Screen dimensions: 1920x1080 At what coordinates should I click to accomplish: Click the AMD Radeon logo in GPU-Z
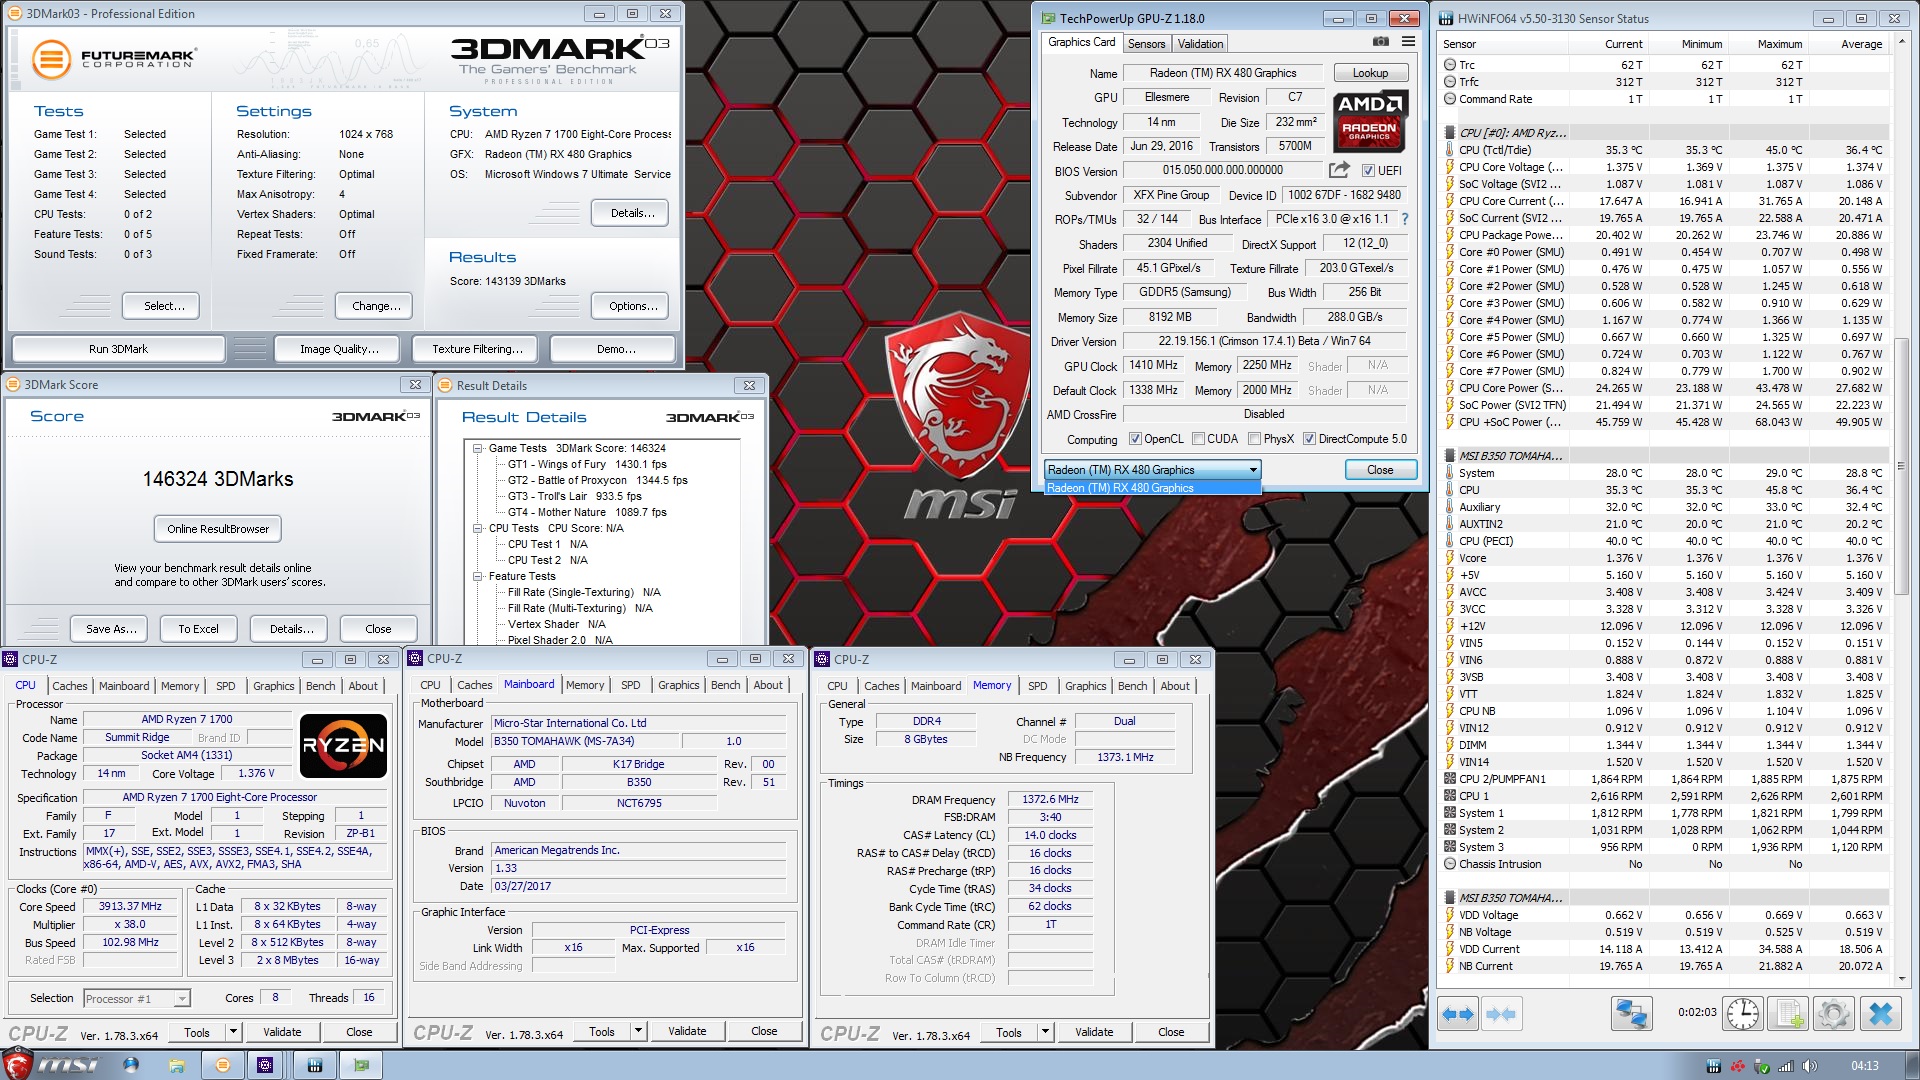tap(1369, 120)
